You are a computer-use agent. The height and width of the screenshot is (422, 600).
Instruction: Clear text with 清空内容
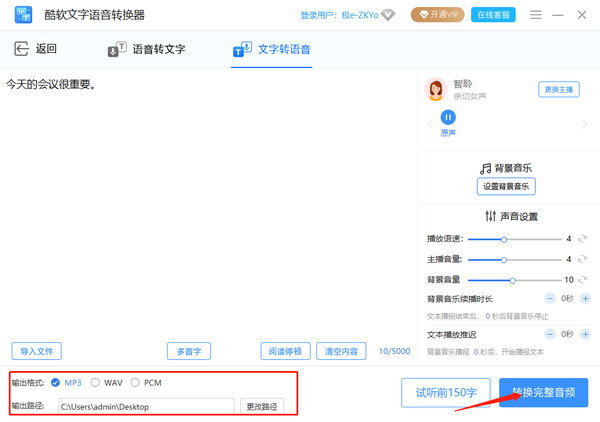click(341, 351)
